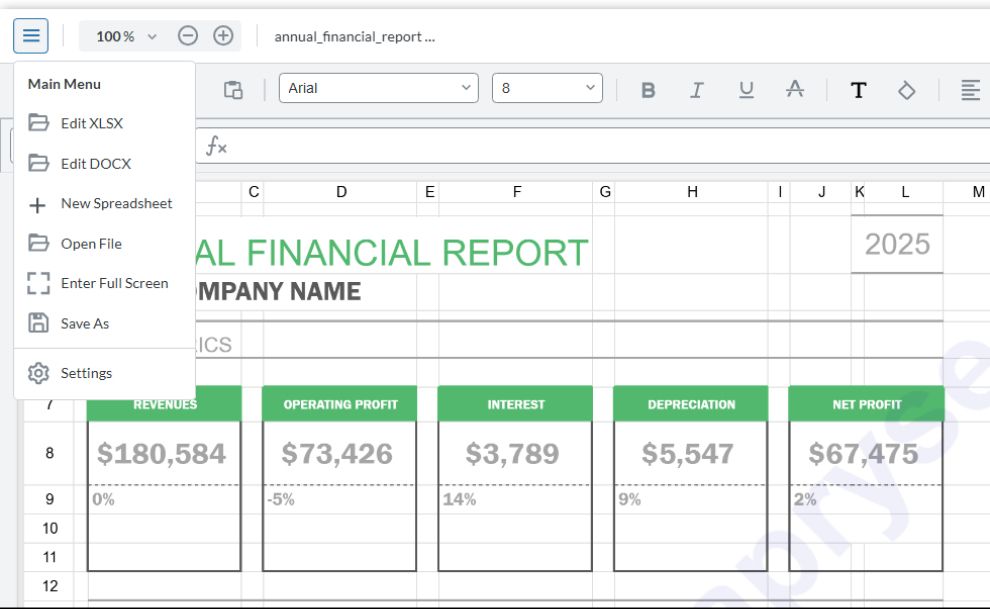Click the INTEREST header cell
This screenshot has height=609, width=990.
[x=515, y=404]
